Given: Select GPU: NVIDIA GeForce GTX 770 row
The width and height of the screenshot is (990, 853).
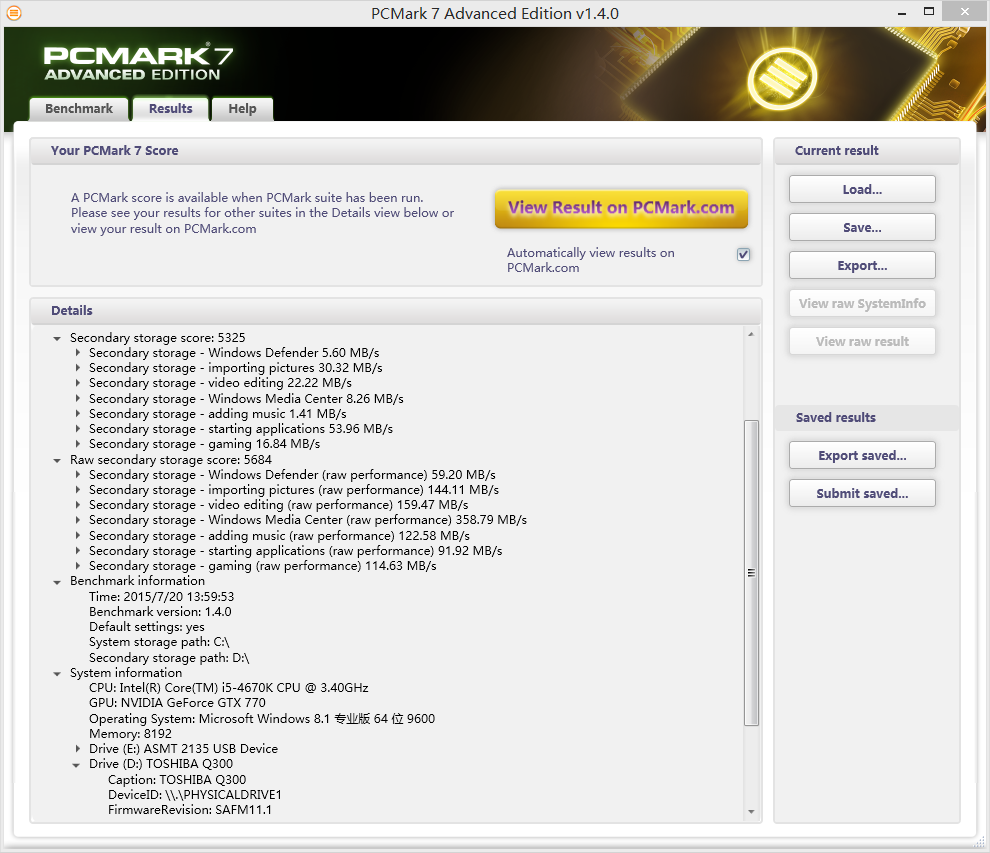Looking at the screenshot, I should [177, 703].
